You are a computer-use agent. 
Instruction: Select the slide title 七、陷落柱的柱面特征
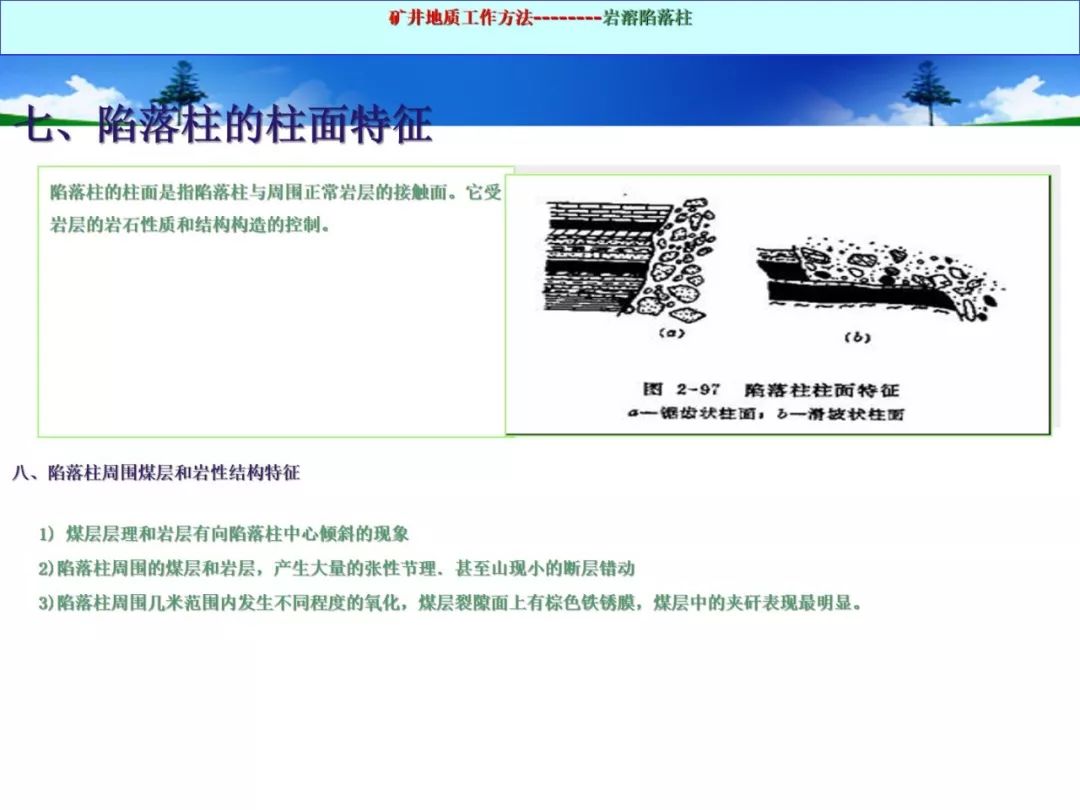point(223,125)
